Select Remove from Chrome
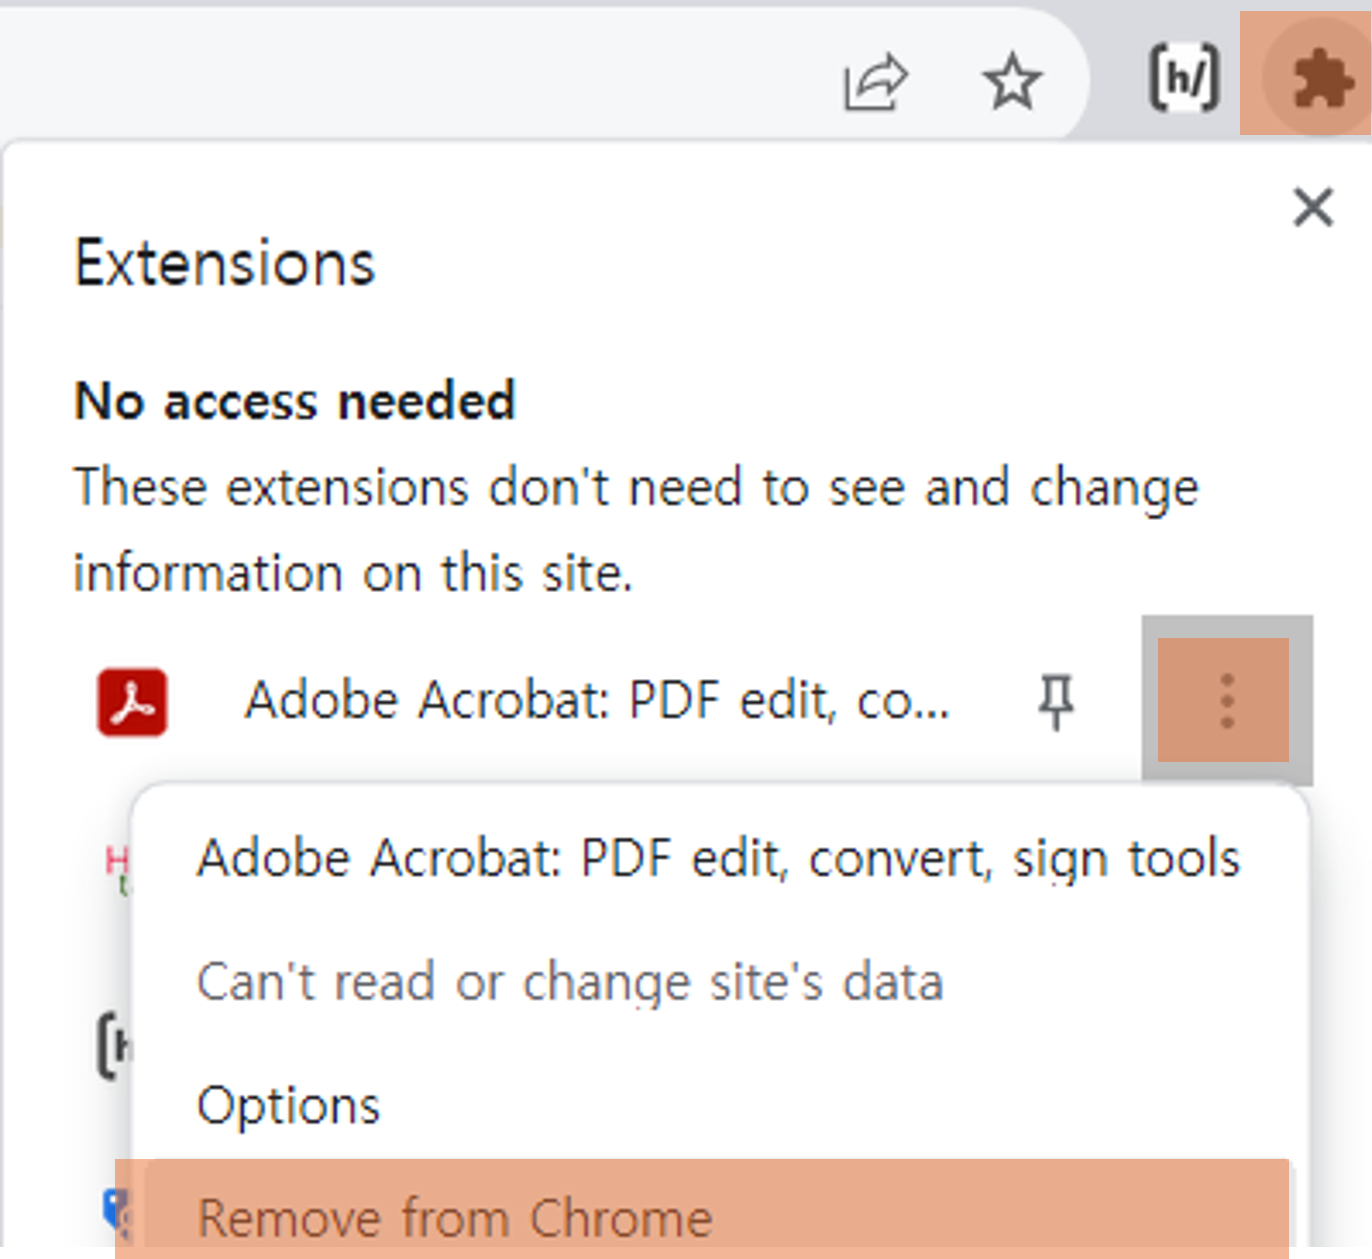Viewport: 1372px width, 1259px height. coord(455,1216)
